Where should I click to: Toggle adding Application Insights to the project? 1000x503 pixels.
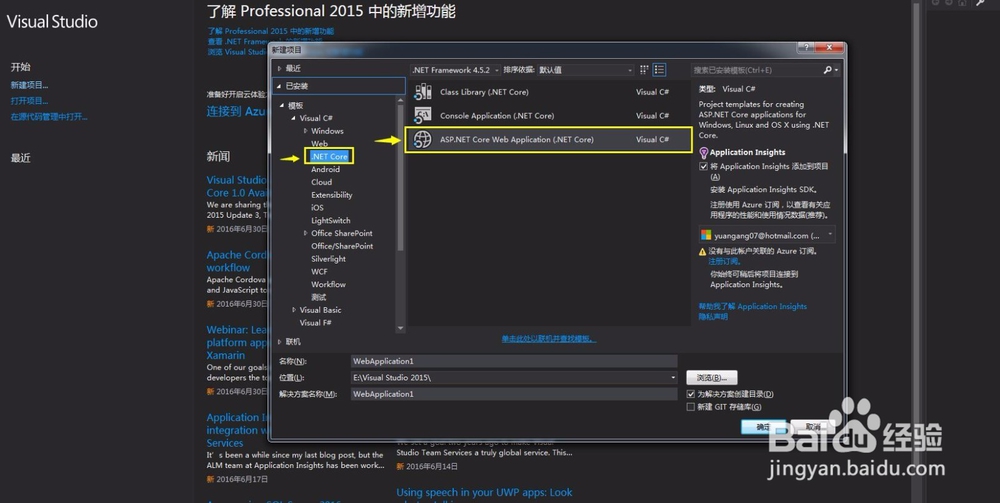pos(703,166)
